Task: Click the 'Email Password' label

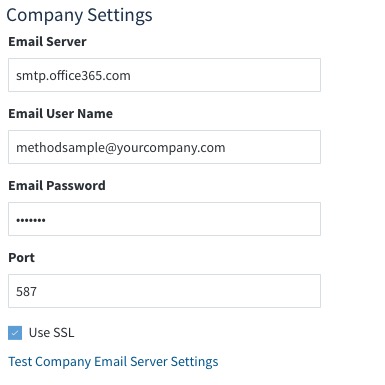Action: click(x=57, y=186)
